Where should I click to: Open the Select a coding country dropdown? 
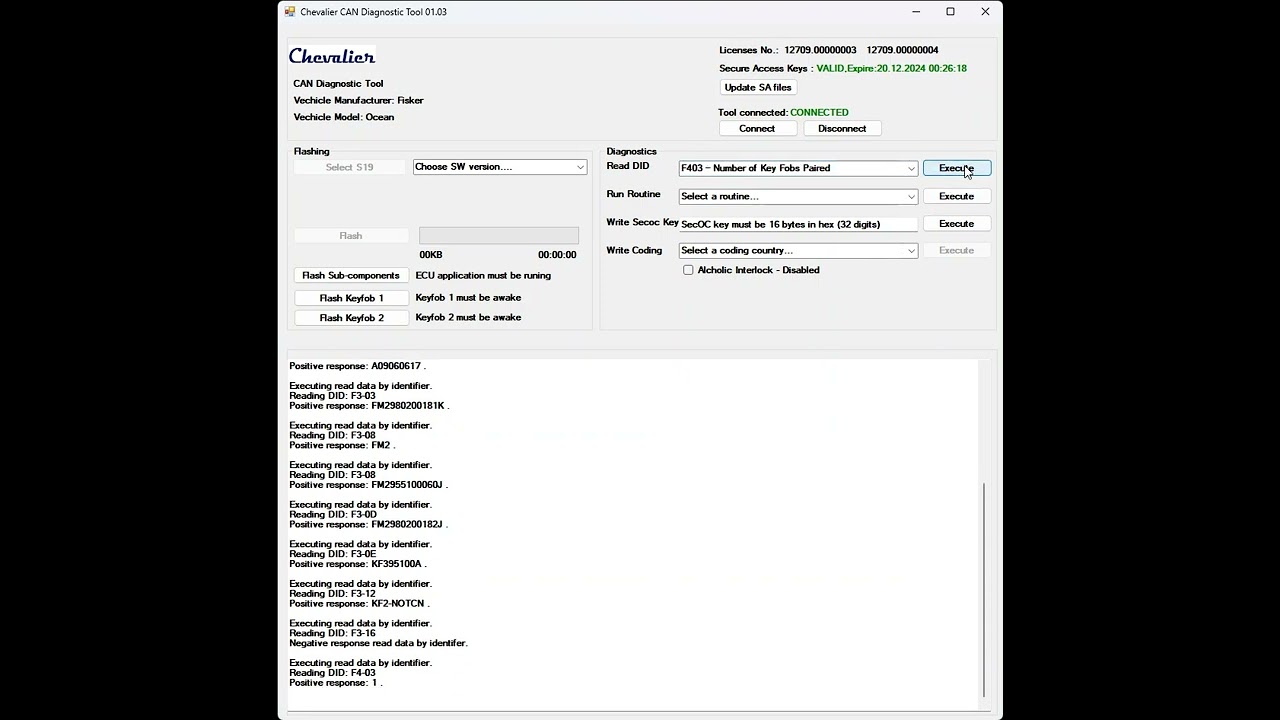(798, 250)
